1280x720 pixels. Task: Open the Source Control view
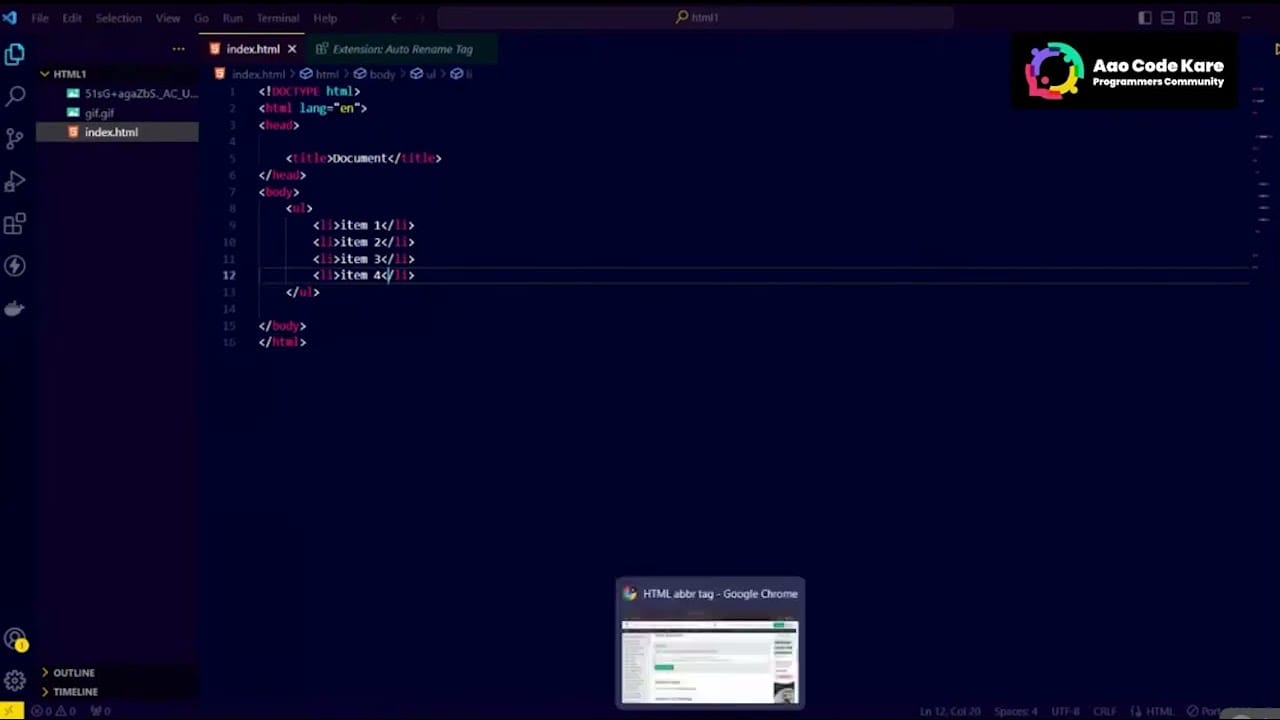[15, 139]
